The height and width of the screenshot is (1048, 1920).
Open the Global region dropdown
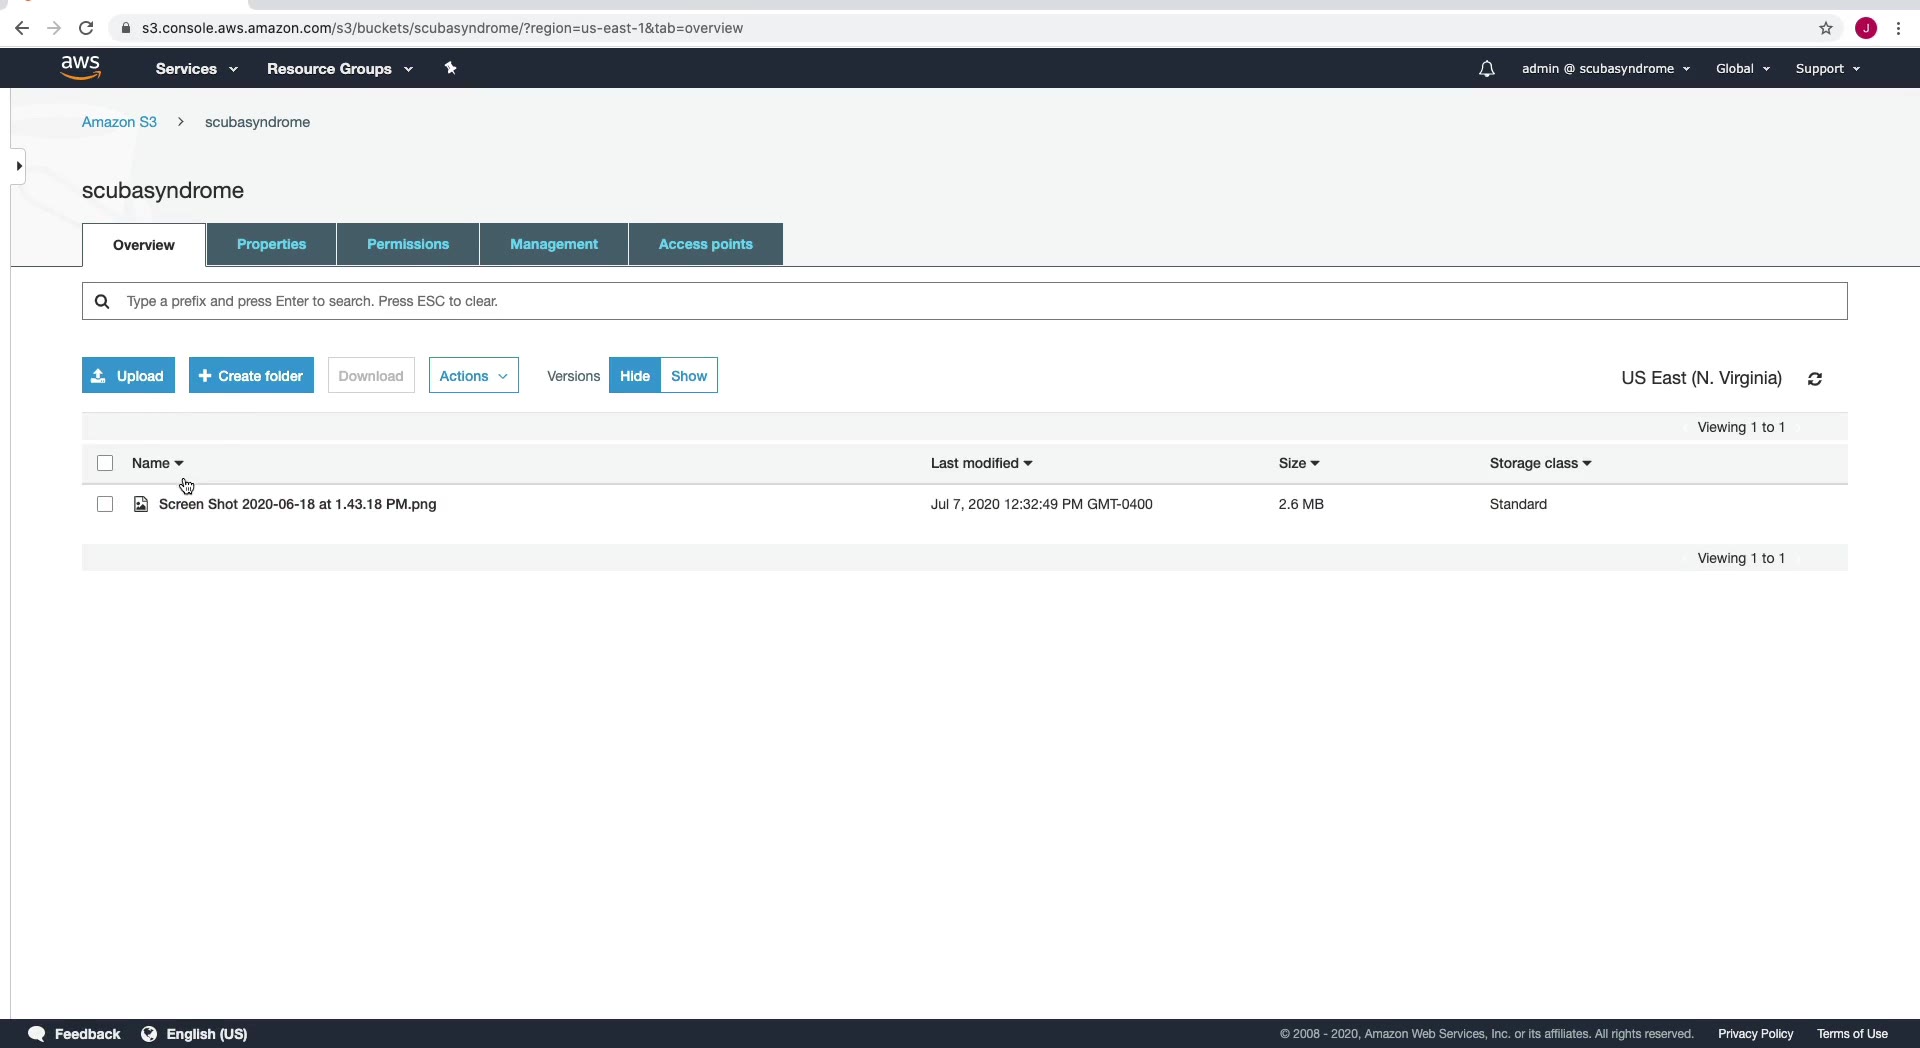pyautogui.click(x=1743, y=69)
